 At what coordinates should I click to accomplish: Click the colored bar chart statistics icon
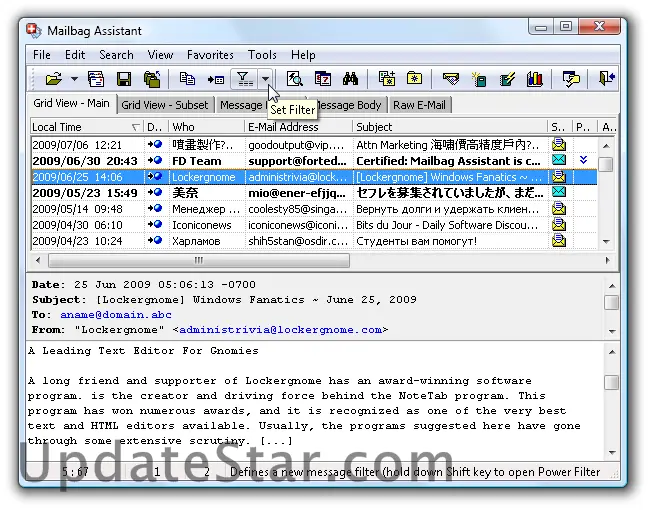[535, 78]
